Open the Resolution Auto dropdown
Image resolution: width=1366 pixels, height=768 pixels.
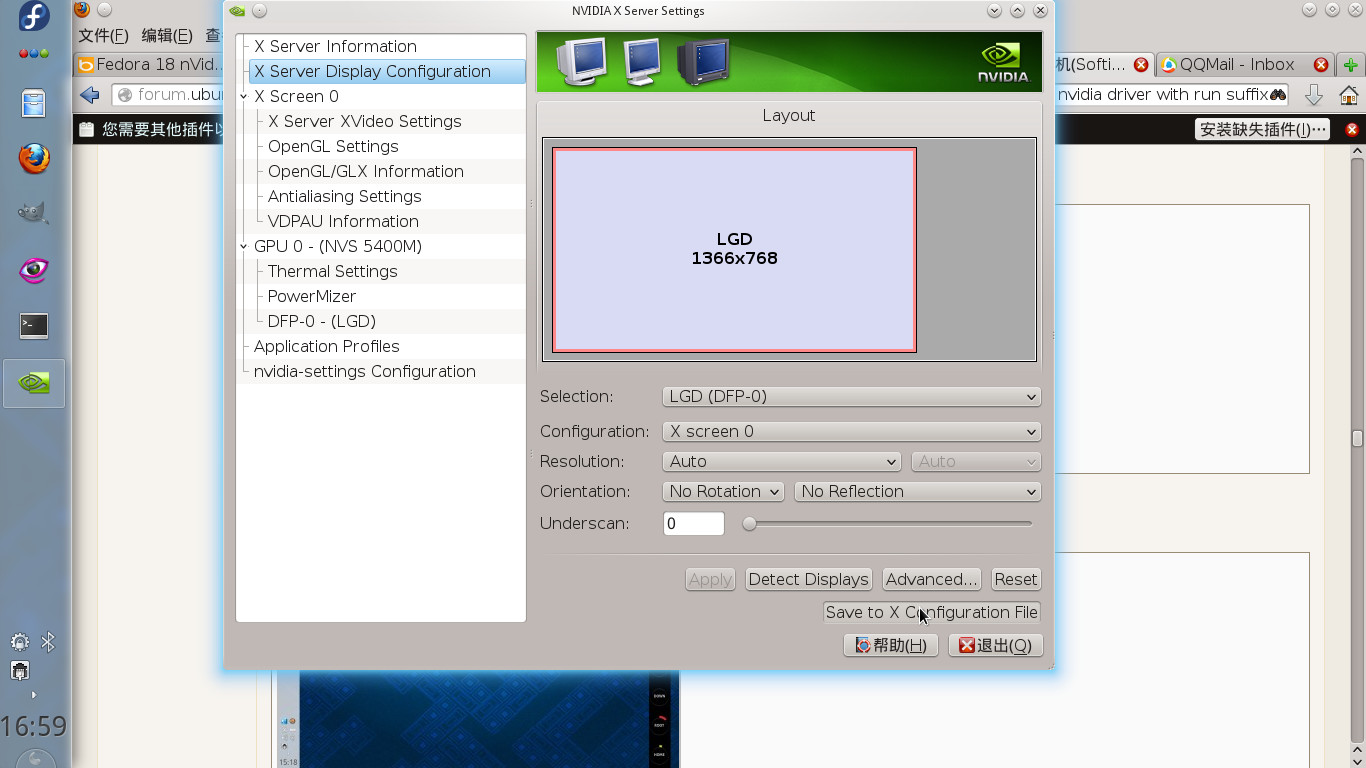[782, 462]
